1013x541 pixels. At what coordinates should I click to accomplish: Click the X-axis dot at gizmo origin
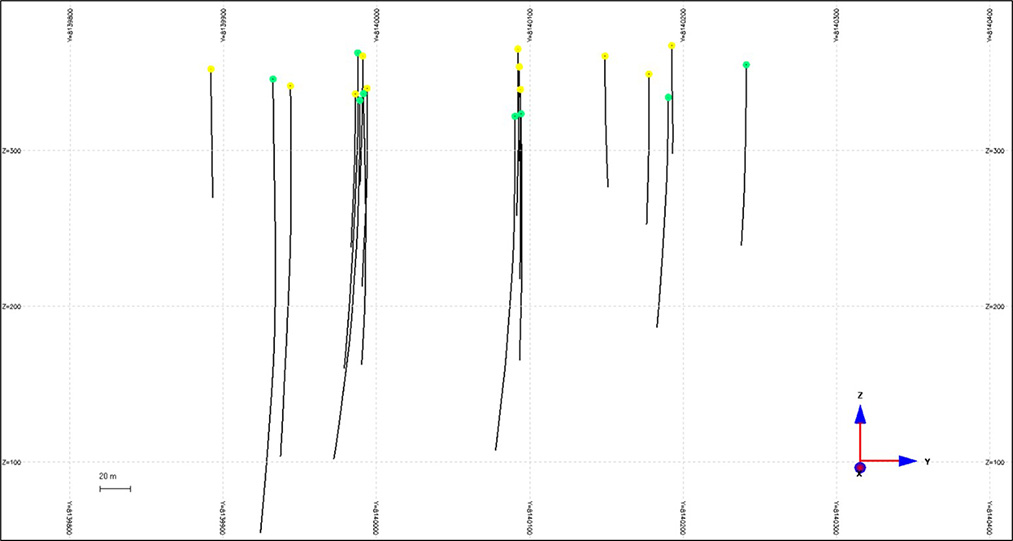pyautogui.click(x=860, y=467)
